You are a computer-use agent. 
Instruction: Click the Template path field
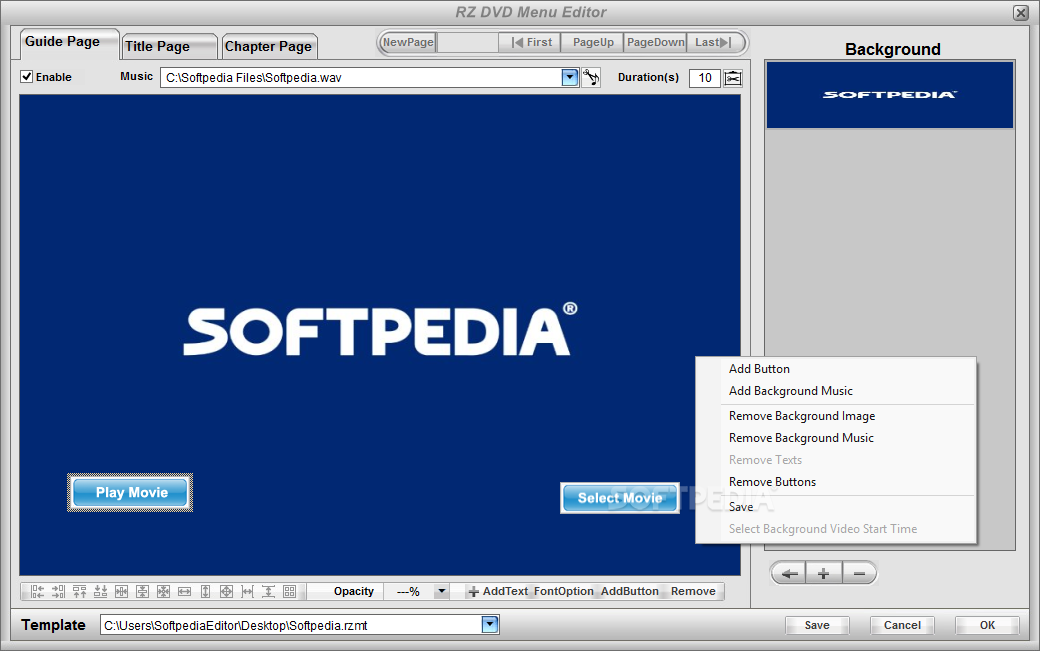tap(291, 624)
